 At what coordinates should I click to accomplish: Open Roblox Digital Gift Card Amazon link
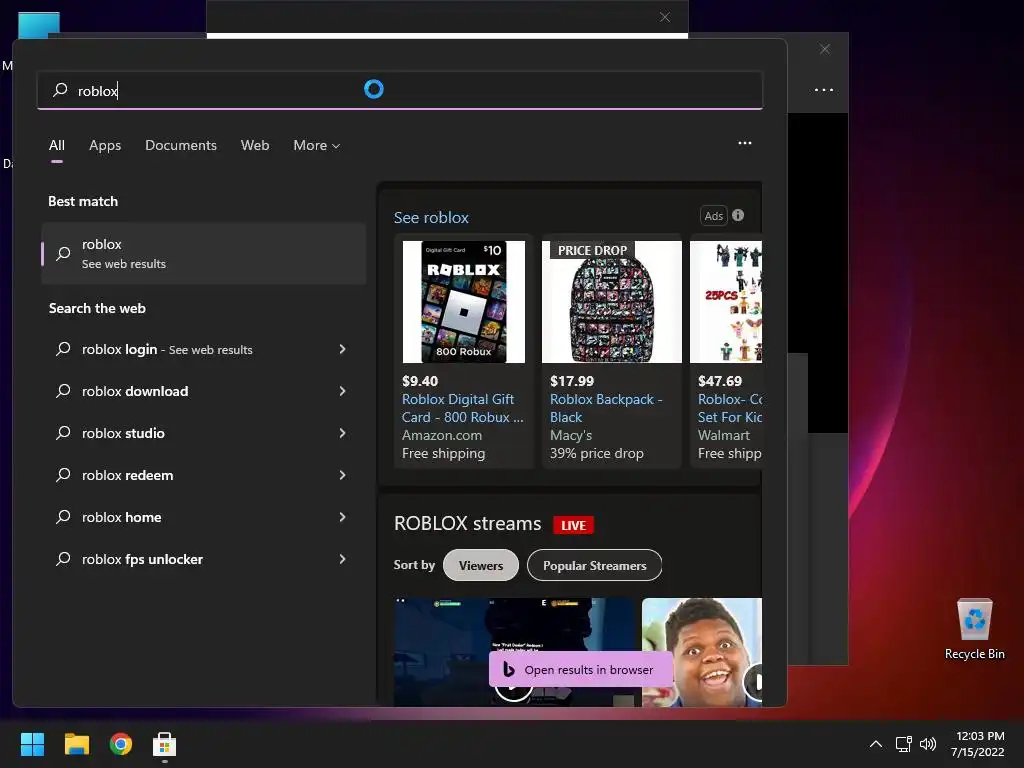462,408
